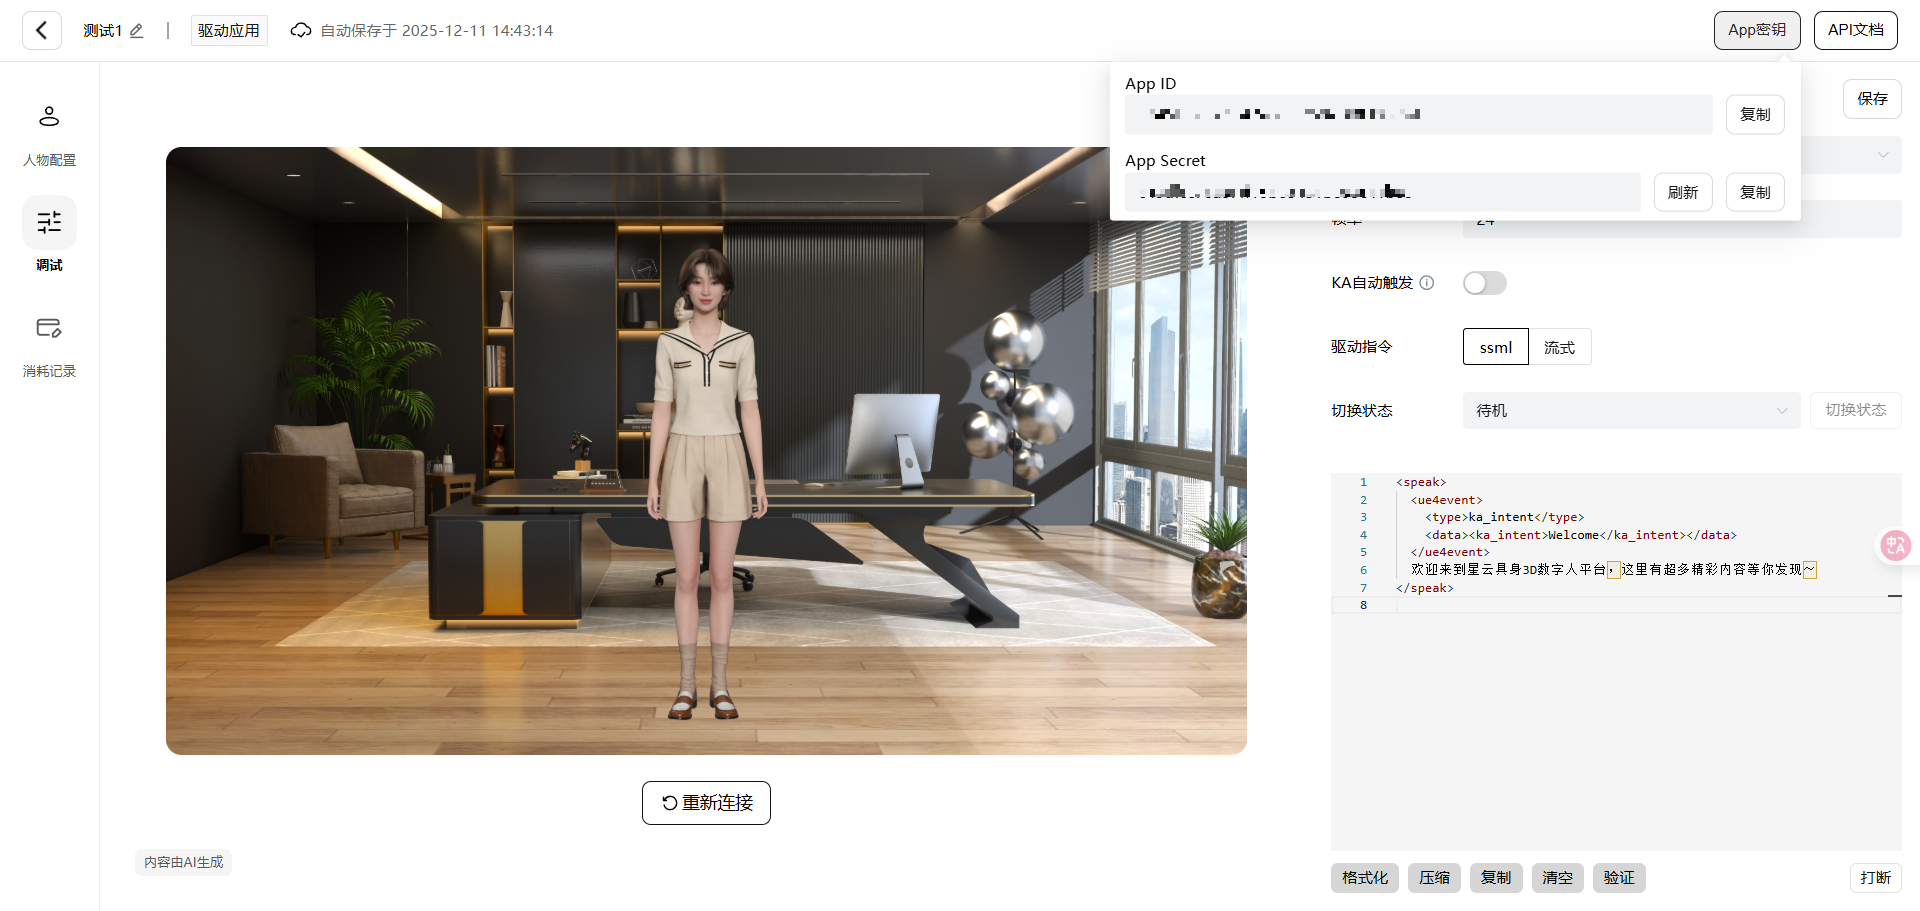1920x911 pixels.
Task: Open 待机 state dropdown
Action: pyautogui.click(x=1632, y=411)
